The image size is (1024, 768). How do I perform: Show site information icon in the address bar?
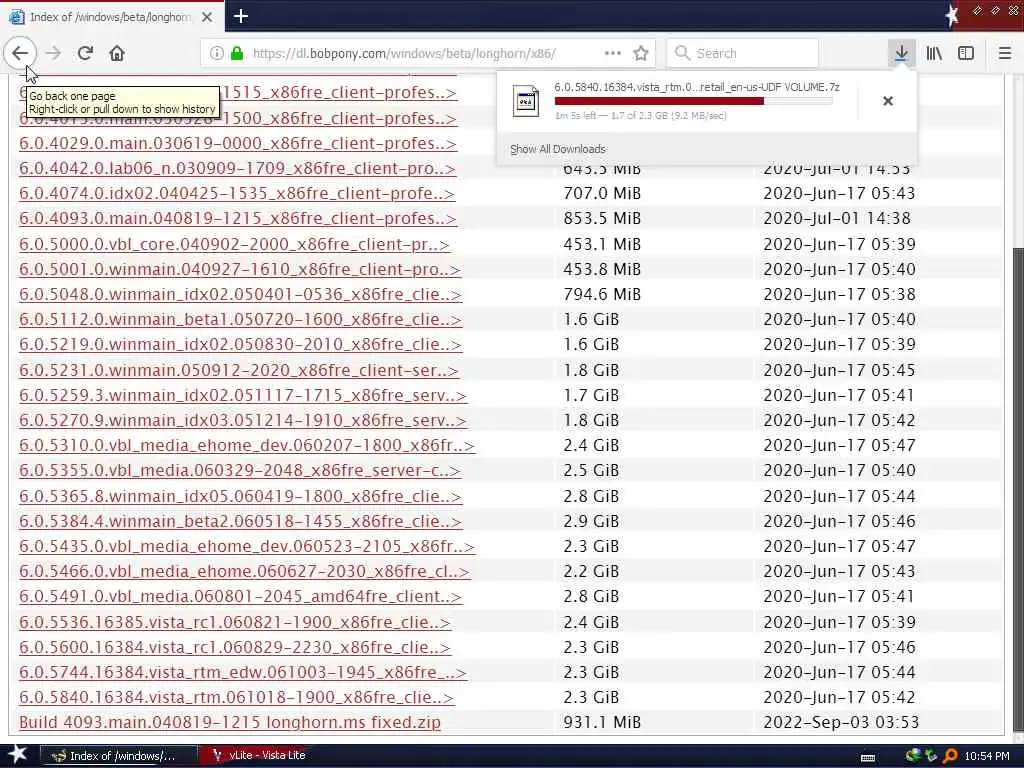pyautogui.click(x=217, y=54)
